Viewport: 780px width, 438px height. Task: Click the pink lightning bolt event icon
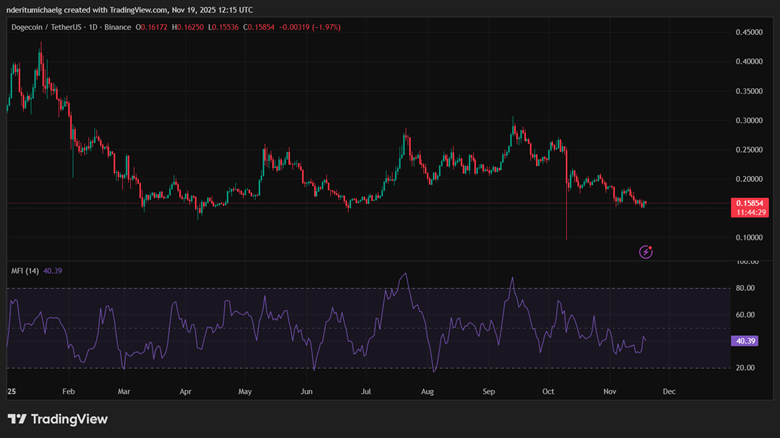(646, 251)
